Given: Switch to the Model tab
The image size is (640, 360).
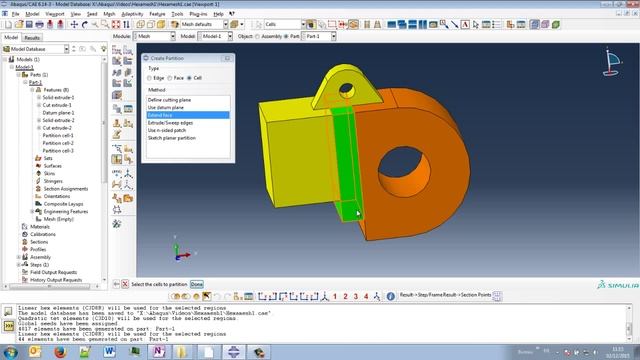Looking at the screenshot, I should tap(11, 37).
